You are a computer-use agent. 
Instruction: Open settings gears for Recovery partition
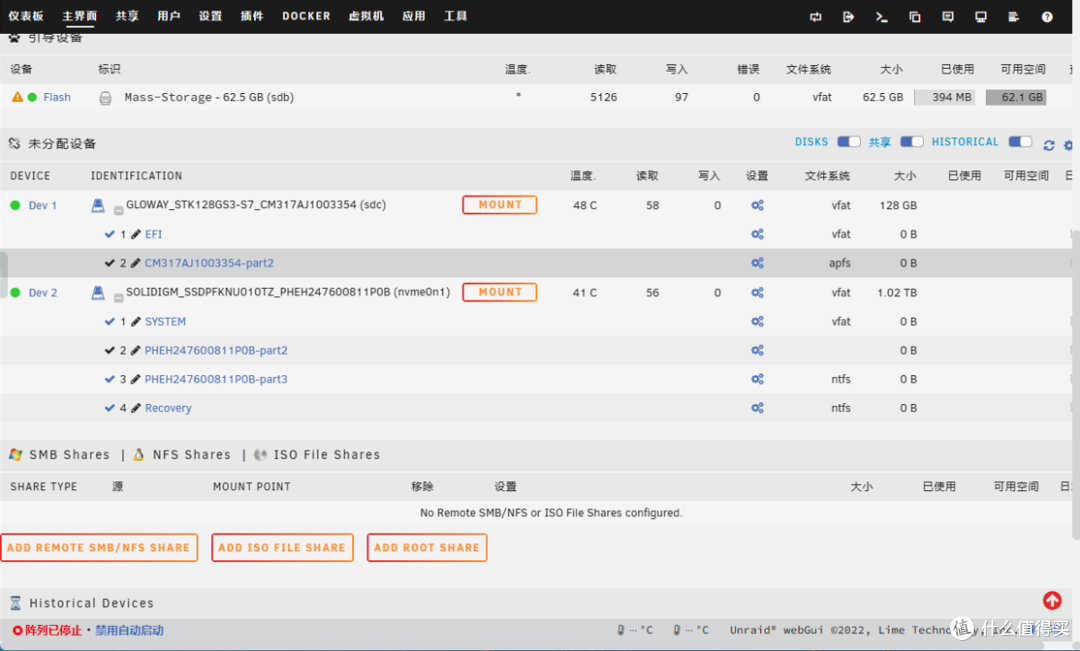[757, 409]
